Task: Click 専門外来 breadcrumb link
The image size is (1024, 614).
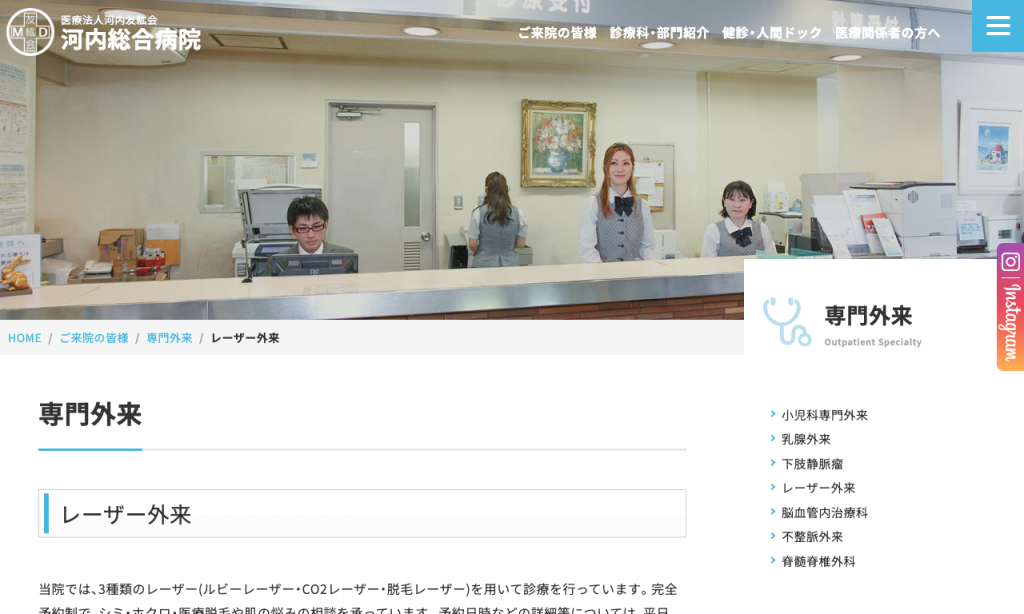Action: (x=169, y=338)
